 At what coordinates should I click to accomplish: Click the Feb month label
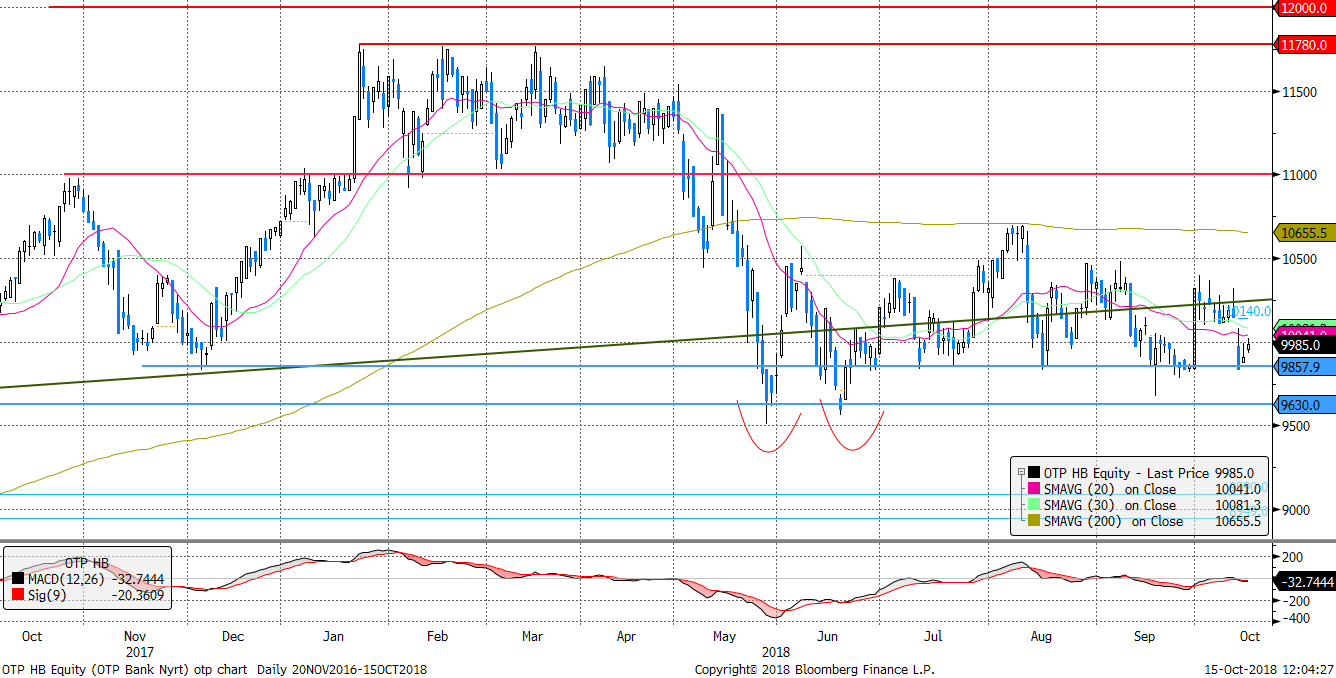(437, 636)
